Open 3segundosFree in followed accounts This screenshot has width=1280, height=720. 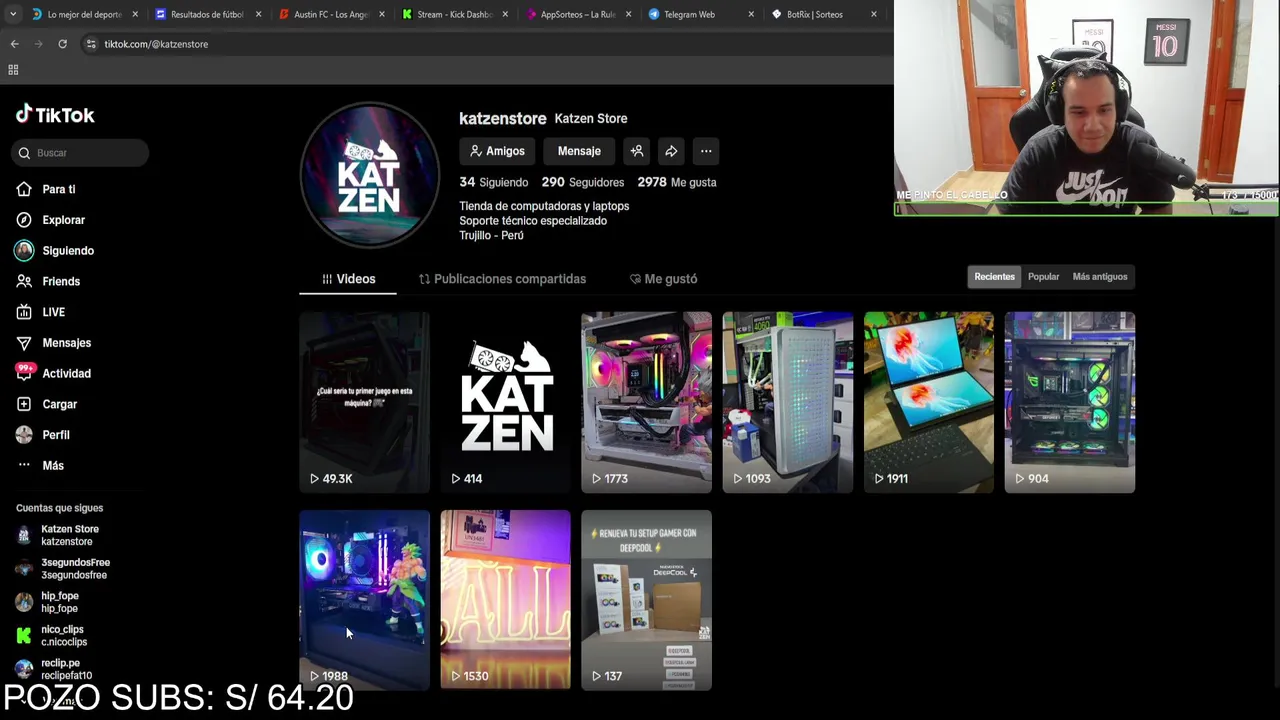tap(62, 569)
